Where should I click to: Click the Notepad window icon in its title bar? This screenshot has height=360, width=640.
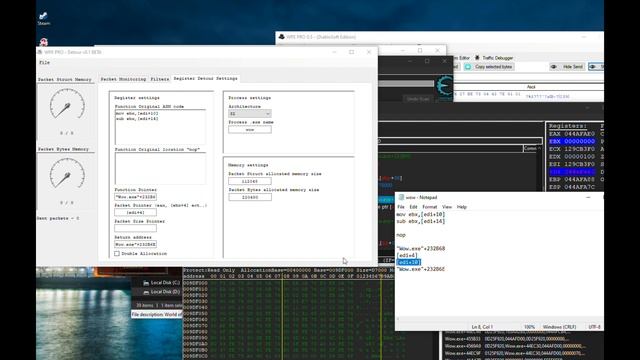pos(401,197)
